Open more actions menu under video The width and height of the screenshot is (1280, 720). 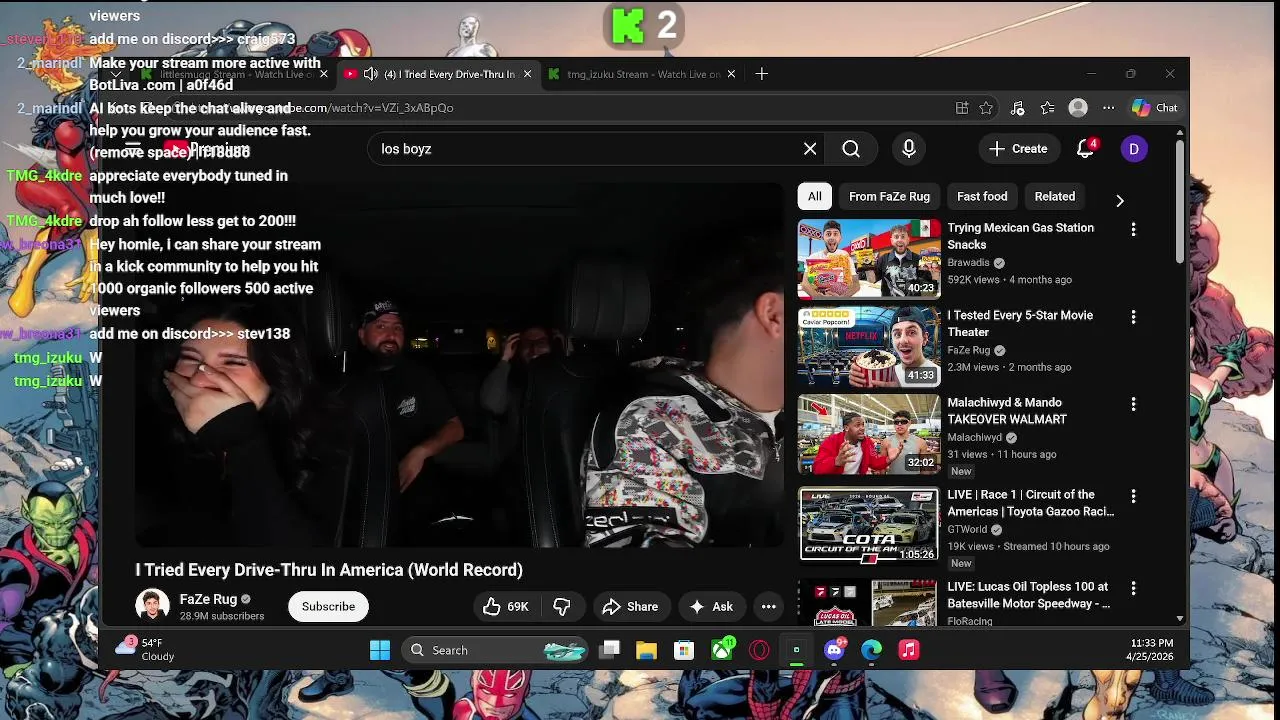click(x=768, y=606)
